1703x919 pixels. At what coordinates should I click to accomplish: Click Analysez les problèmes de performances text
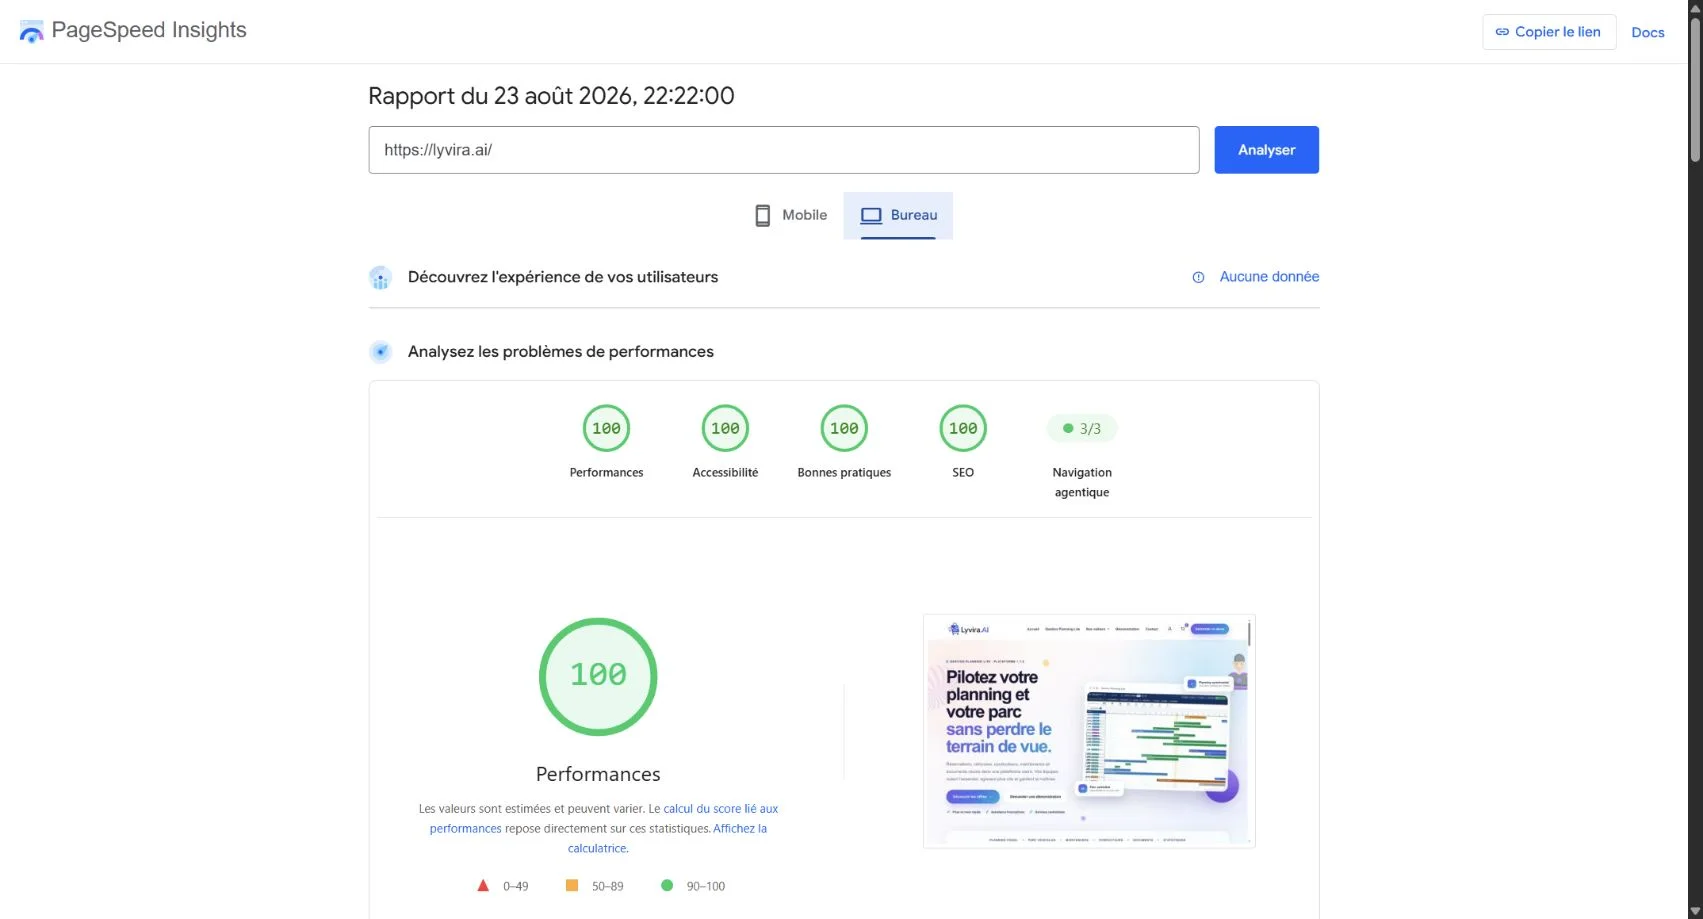coord(561,352)
